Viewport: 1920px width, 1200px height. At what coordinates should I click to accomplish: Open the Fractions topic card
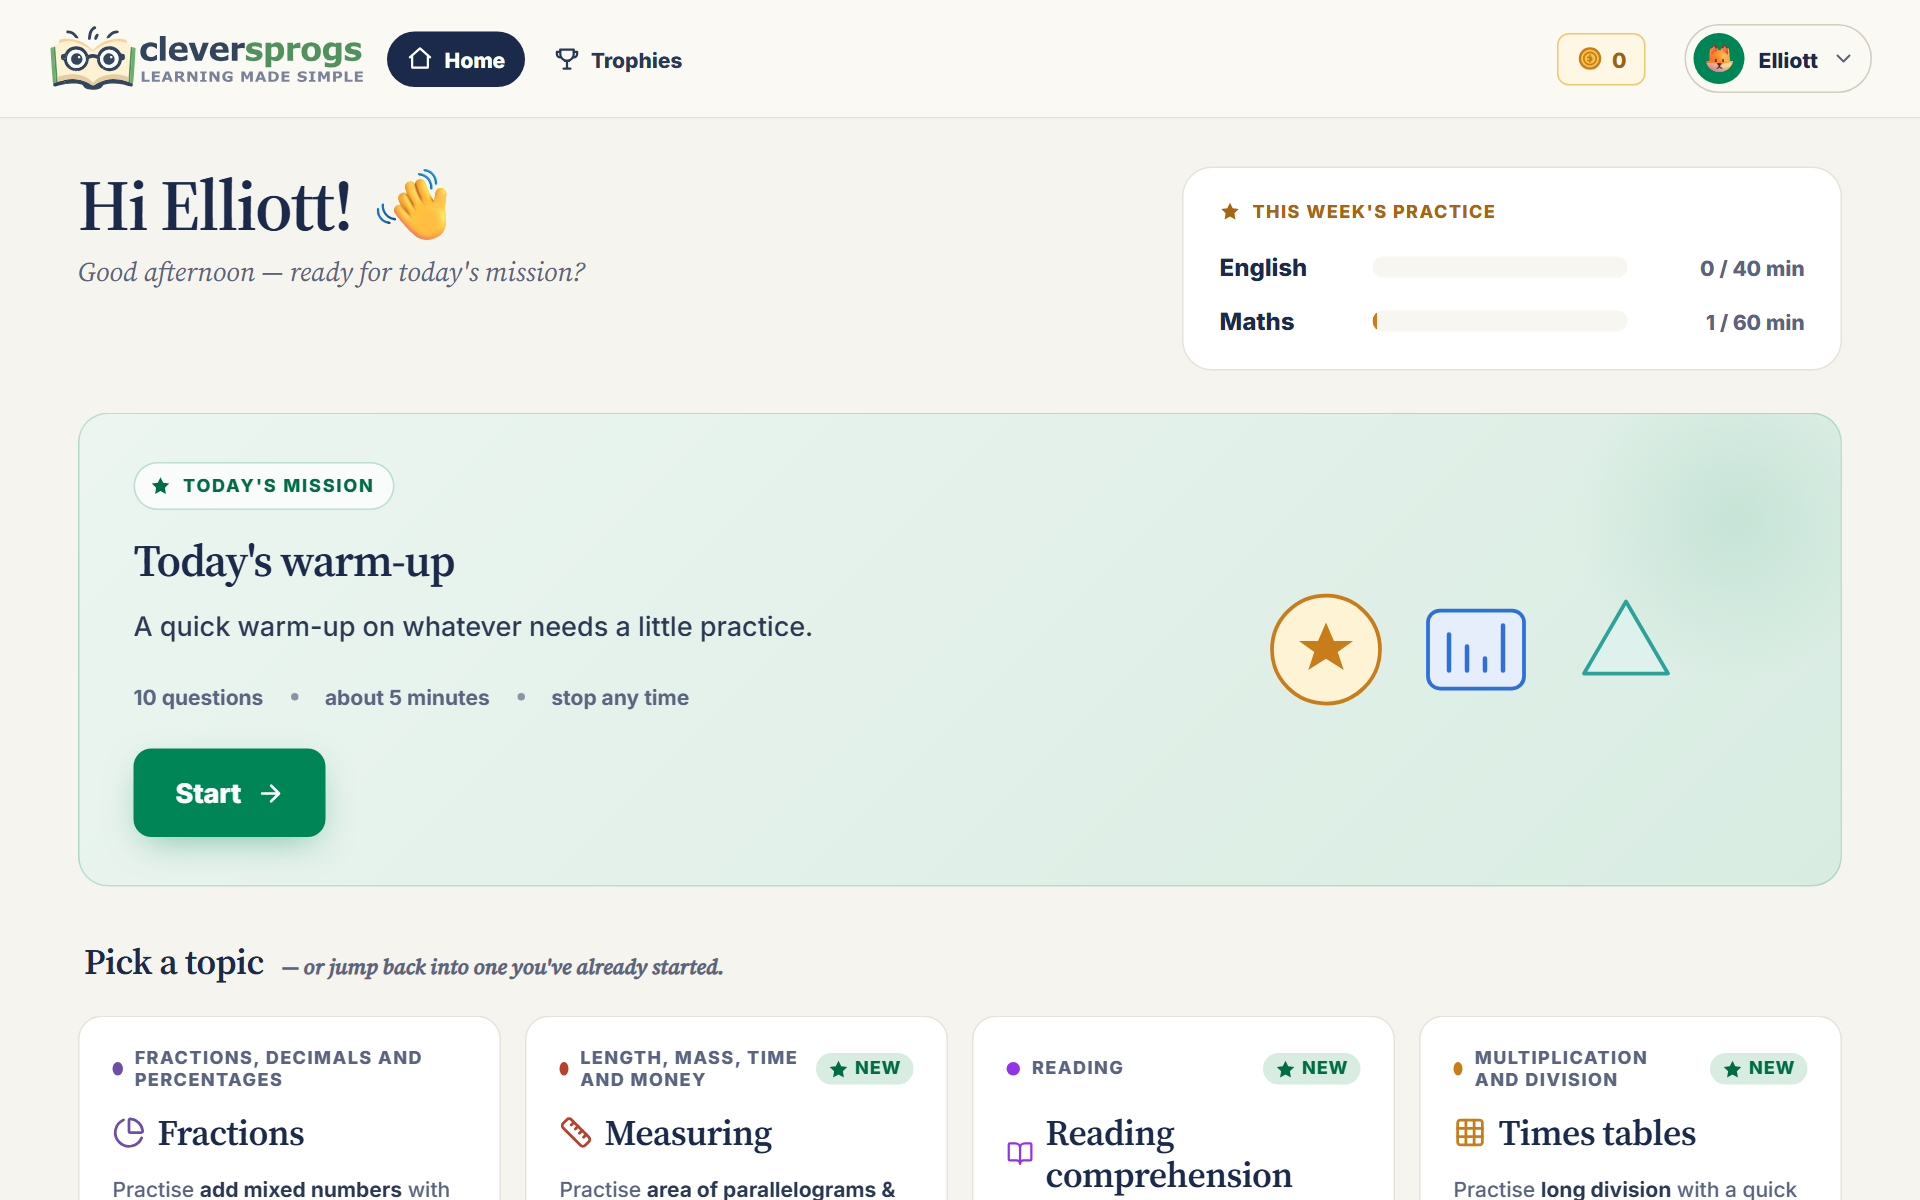290,1108
